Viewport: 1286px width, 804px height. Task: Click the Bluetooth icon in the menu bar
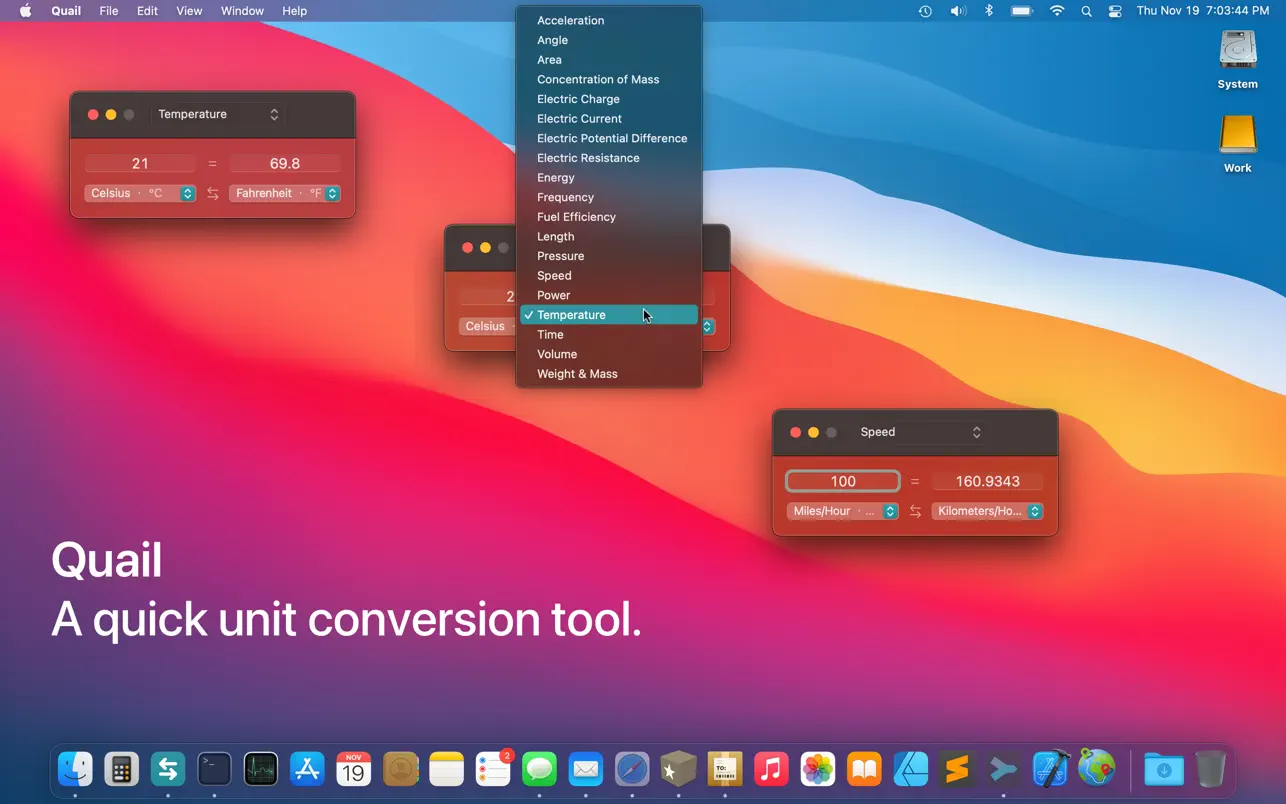pyautogui.click(x=988, y=11)
